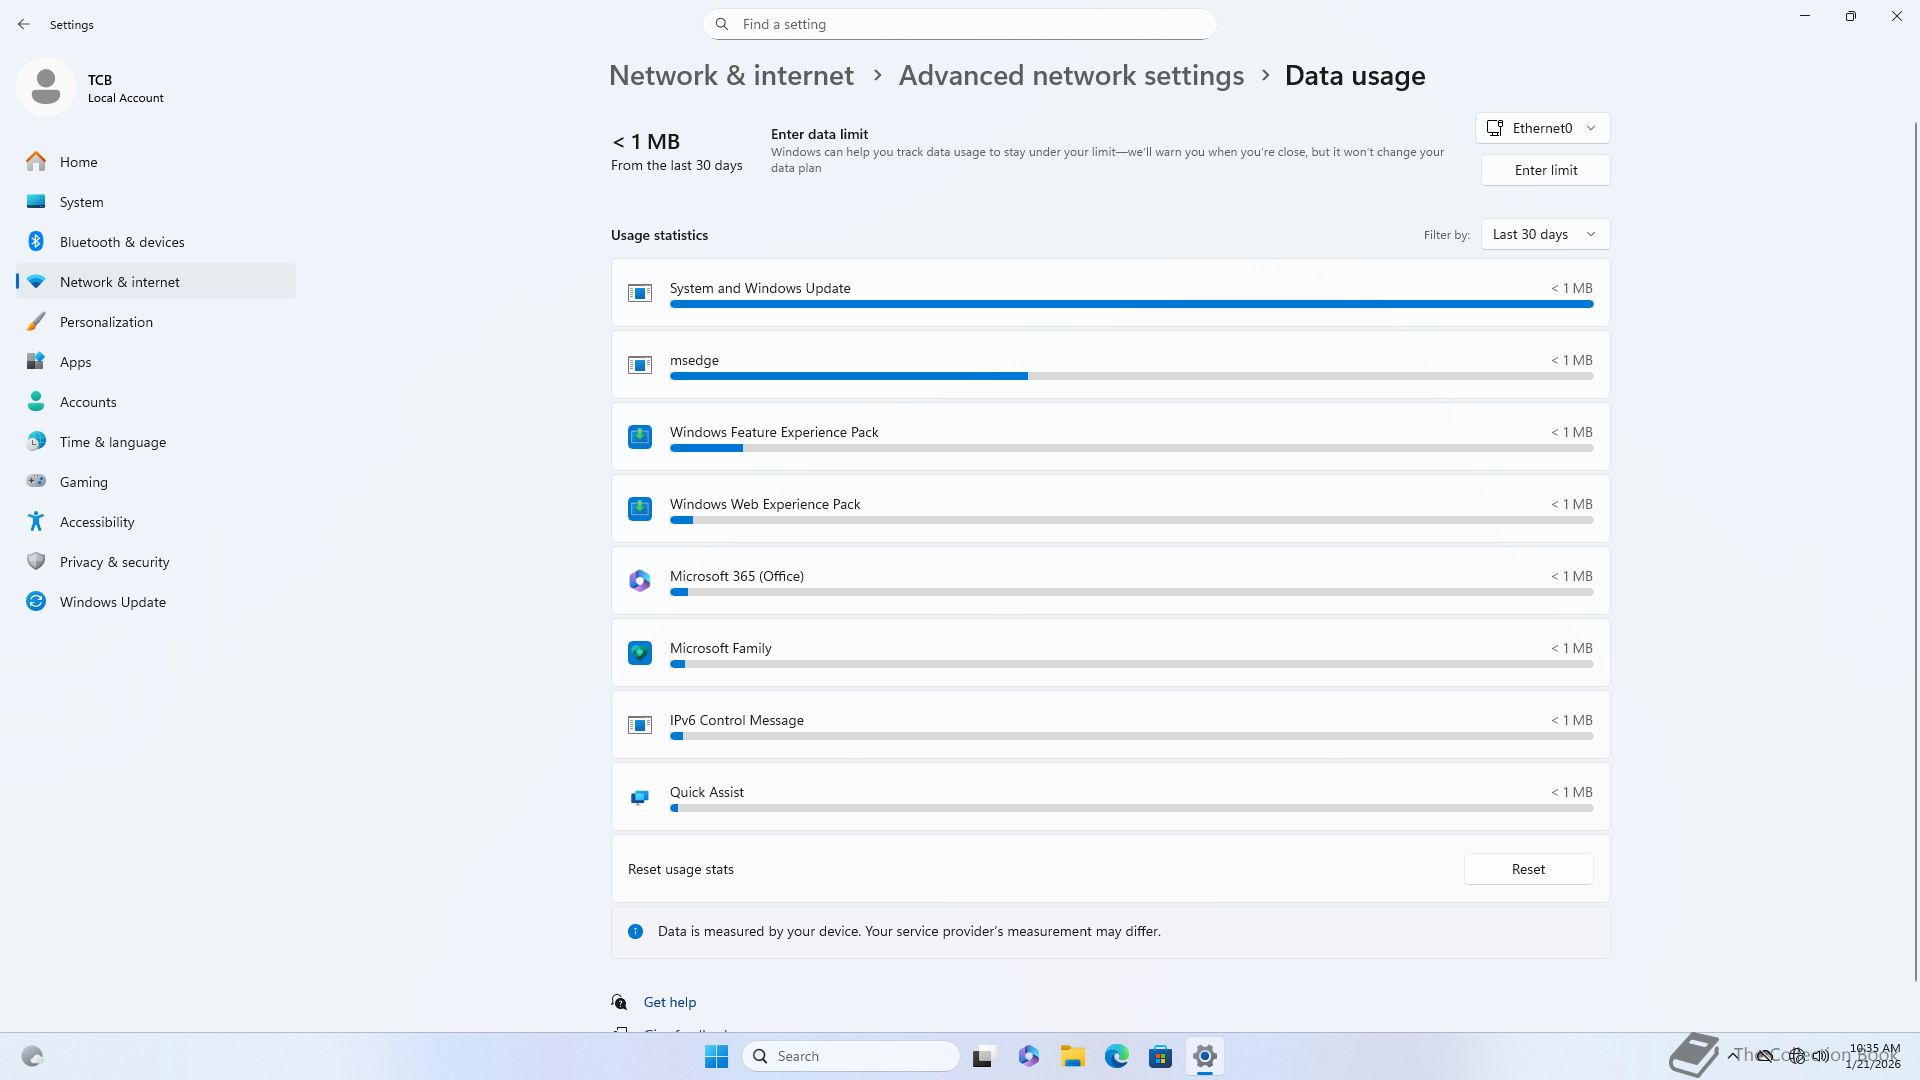The image size is (1920, 1080).
Task: Click the Enter limit button
Action: click(1545, 170)
